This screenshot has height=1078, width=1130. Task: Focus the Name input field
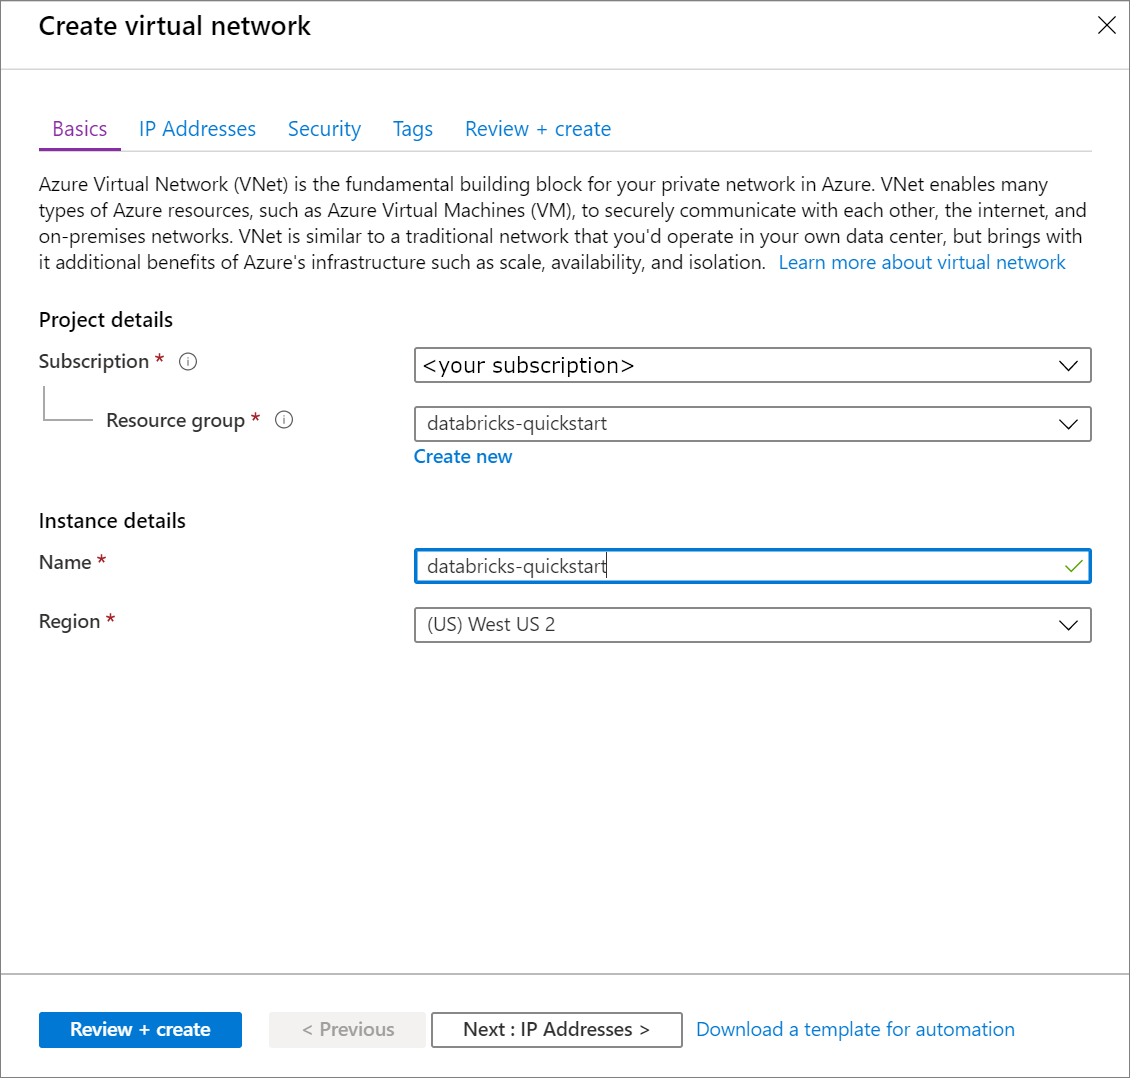(x=752, y=566)
